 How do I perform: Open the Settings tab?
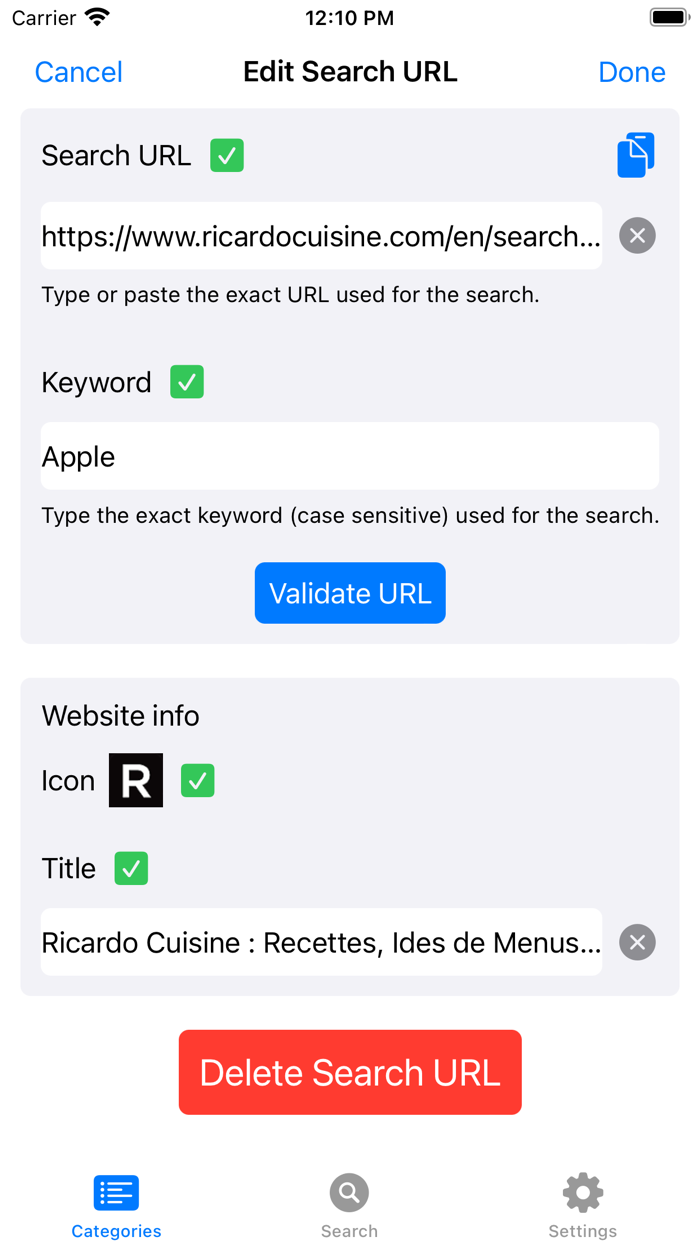[582, 1205]
